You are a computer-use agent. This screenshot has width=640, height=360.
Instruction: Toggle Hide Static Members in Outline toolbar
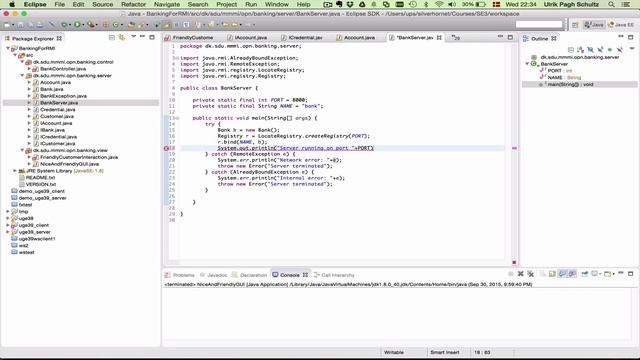(x=600, y=50)
